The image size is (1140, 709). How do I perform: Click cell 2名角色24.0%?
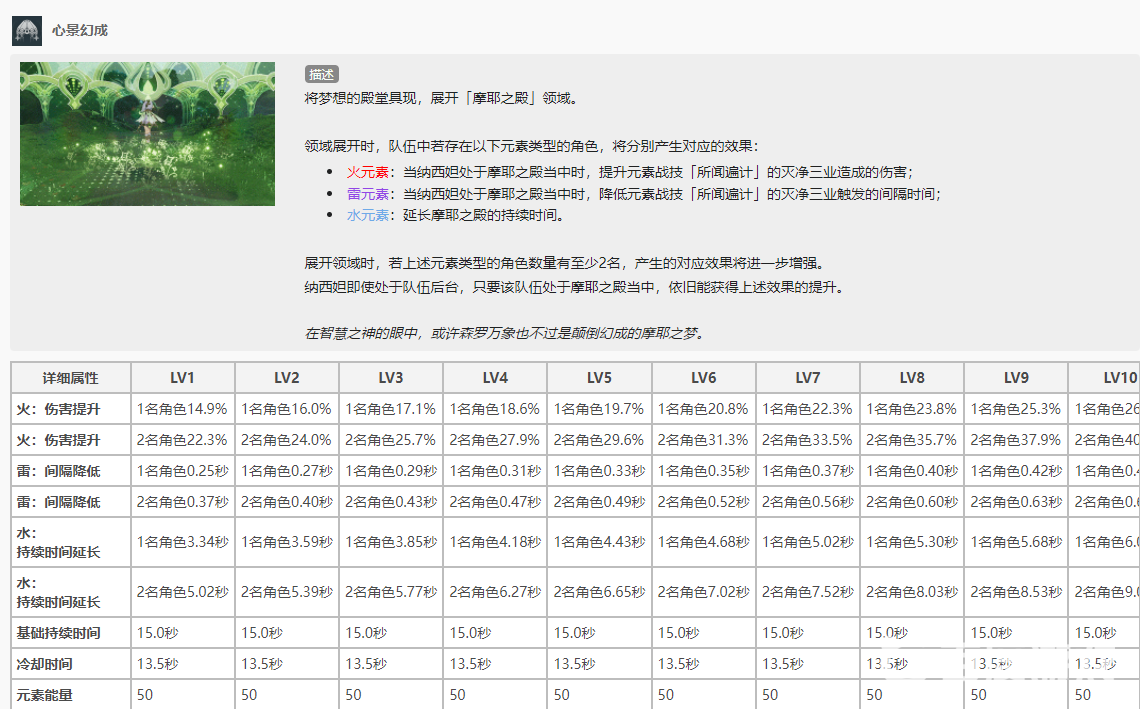point(286,440)
